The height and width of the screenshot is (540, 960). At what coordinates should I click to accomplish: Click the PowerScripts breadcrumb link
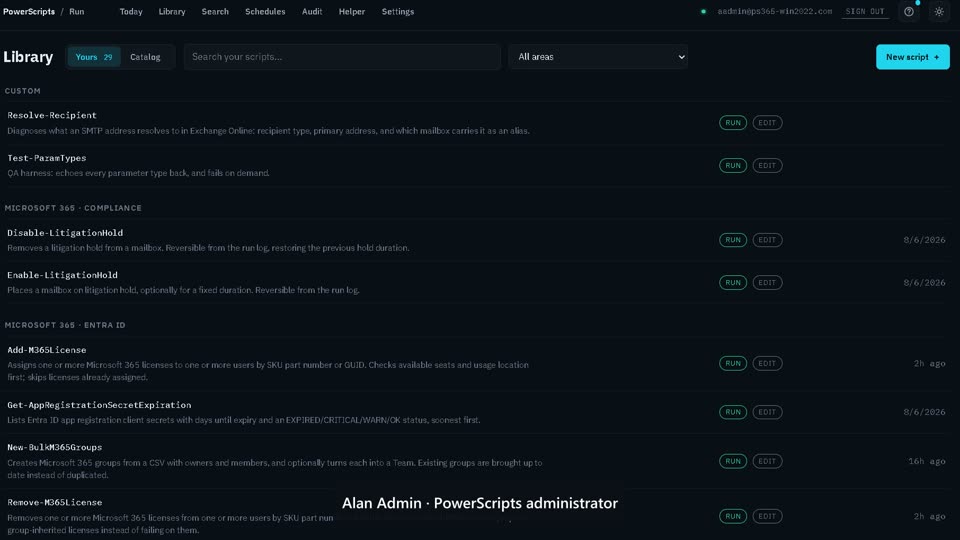29,12
